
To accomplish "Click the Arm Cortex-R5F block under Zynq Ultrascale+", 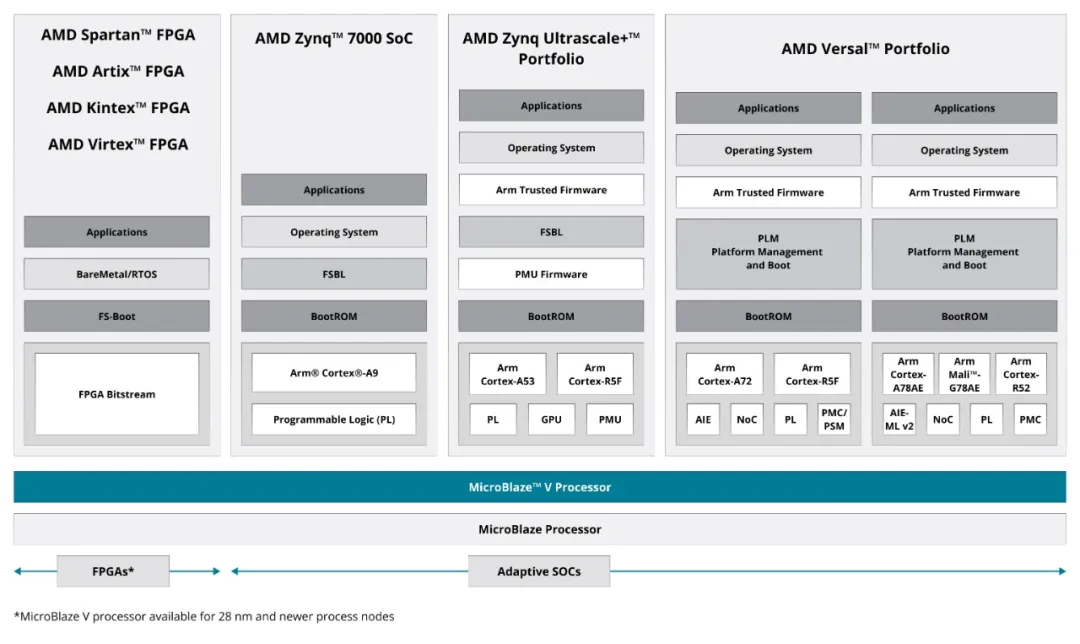I will [x=597, y=372].
